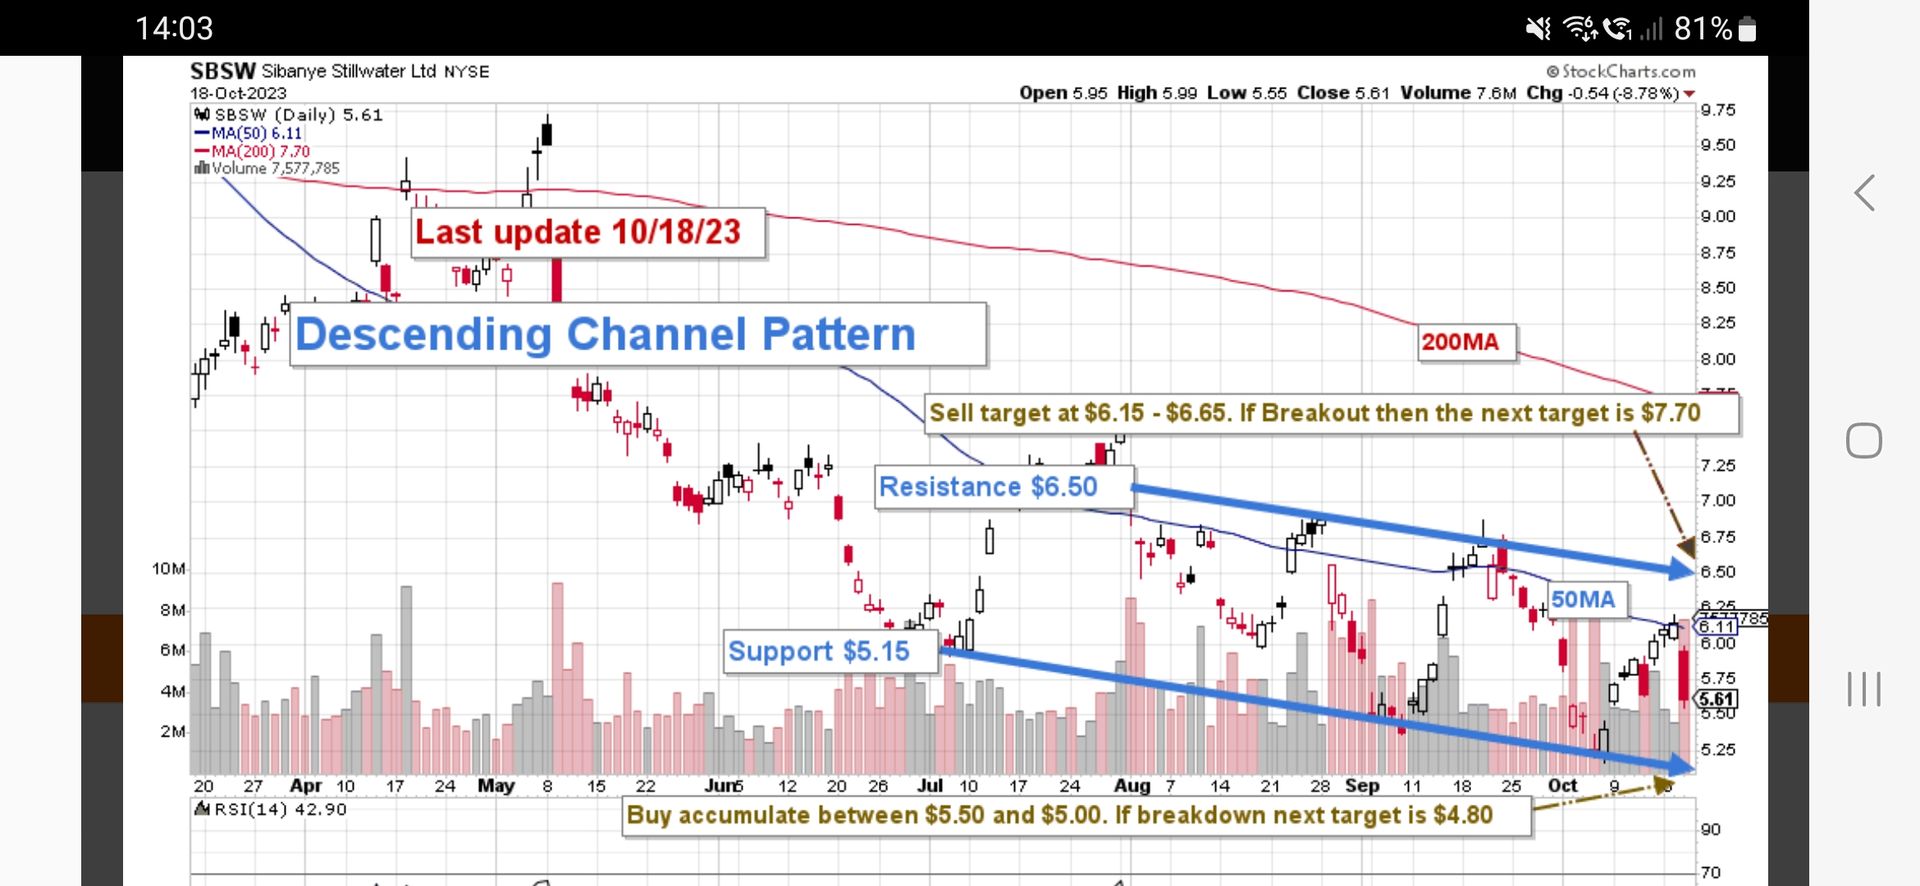Image resolution: width=1920 pixels, height=886 pixels.
Task: Click the MA(200) 7.70 legend entry
Action: [253, 151]
